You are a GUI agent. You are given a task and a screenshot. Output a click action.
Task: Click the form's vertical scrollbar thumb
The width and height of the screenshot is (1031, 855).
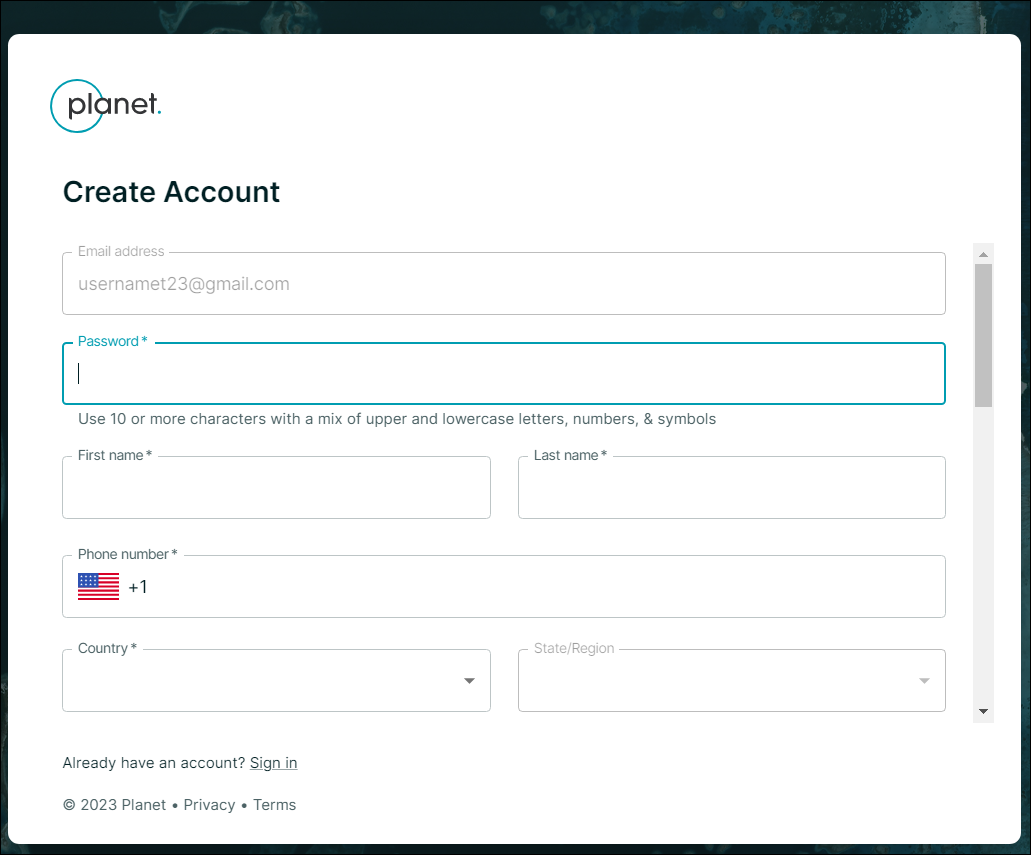983,335
